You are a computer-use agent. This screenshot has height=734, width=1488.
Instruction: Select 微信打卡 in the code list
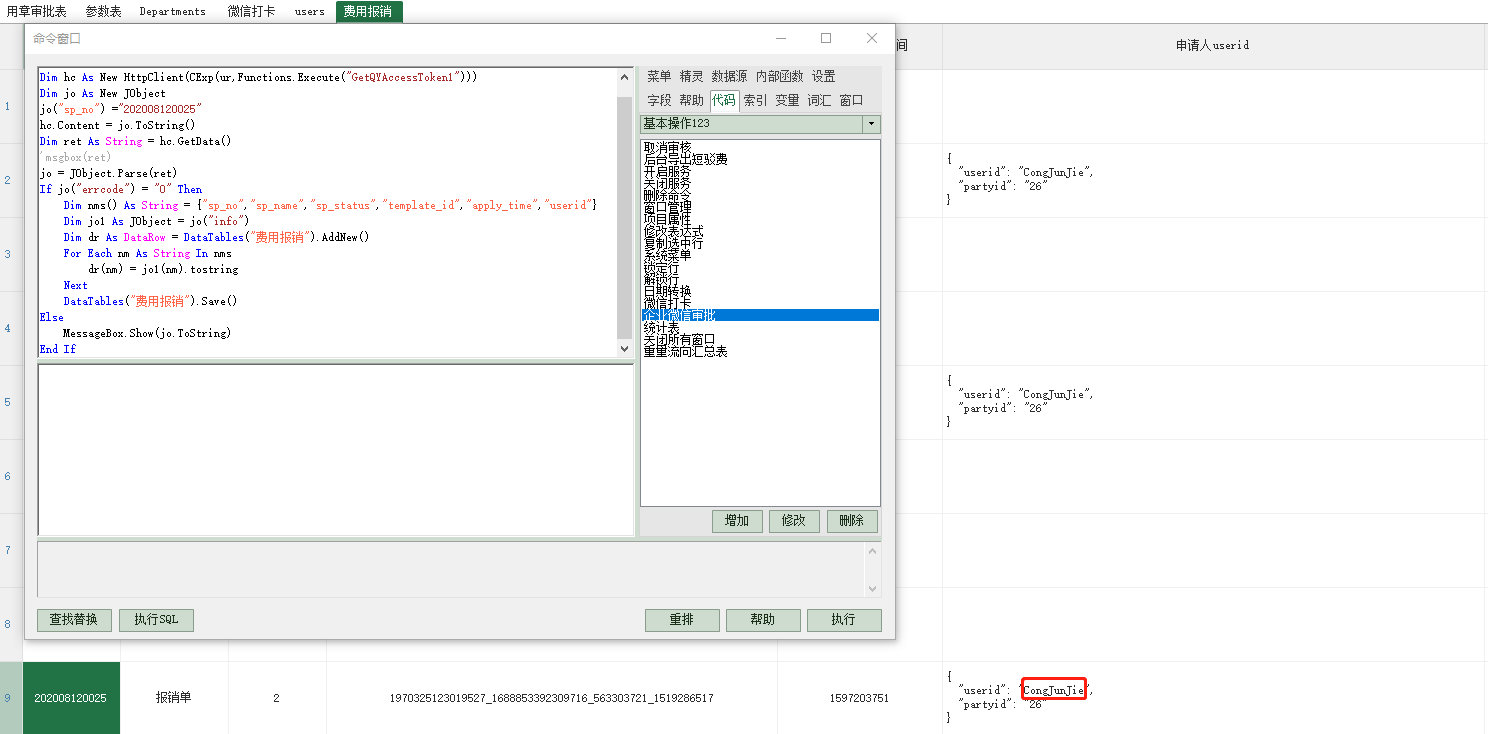pyautogui.click(x=667, y=303)
